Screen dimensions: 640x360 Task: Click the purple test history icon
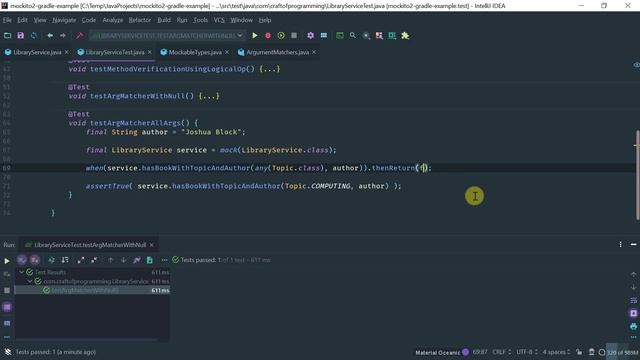(137, 260)
